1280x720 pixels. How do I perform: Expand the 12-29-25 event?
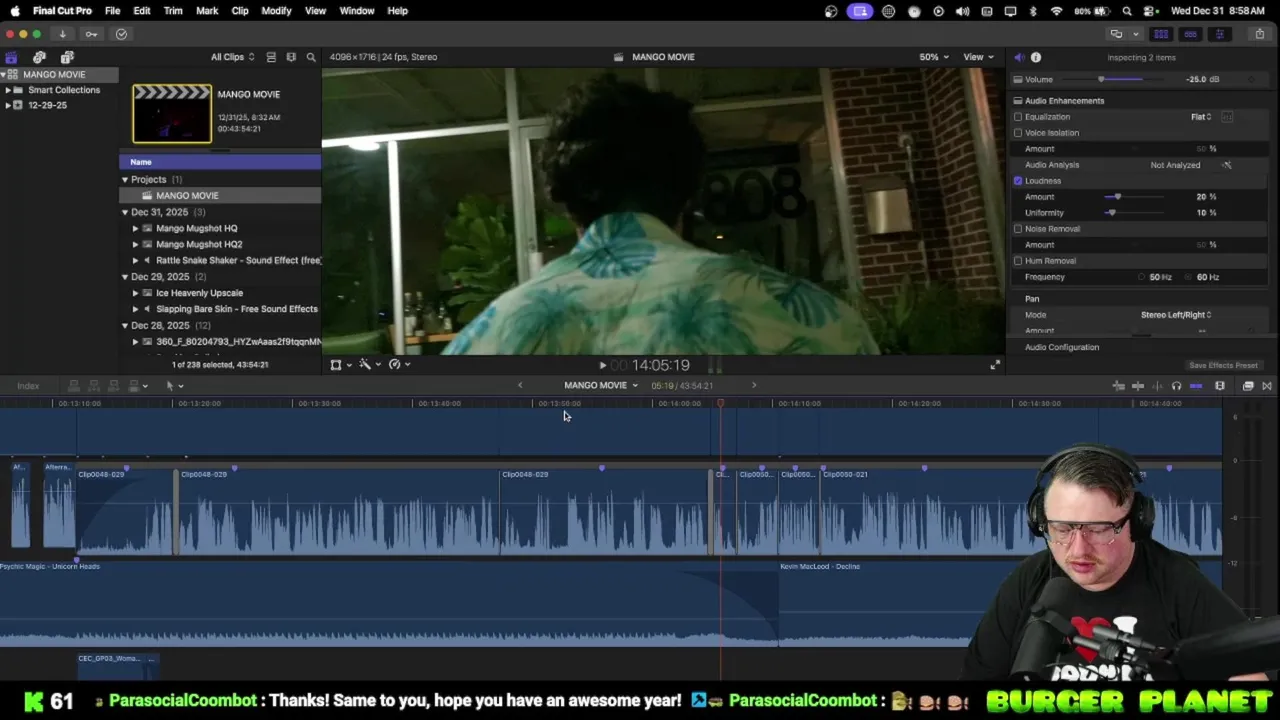8,105
